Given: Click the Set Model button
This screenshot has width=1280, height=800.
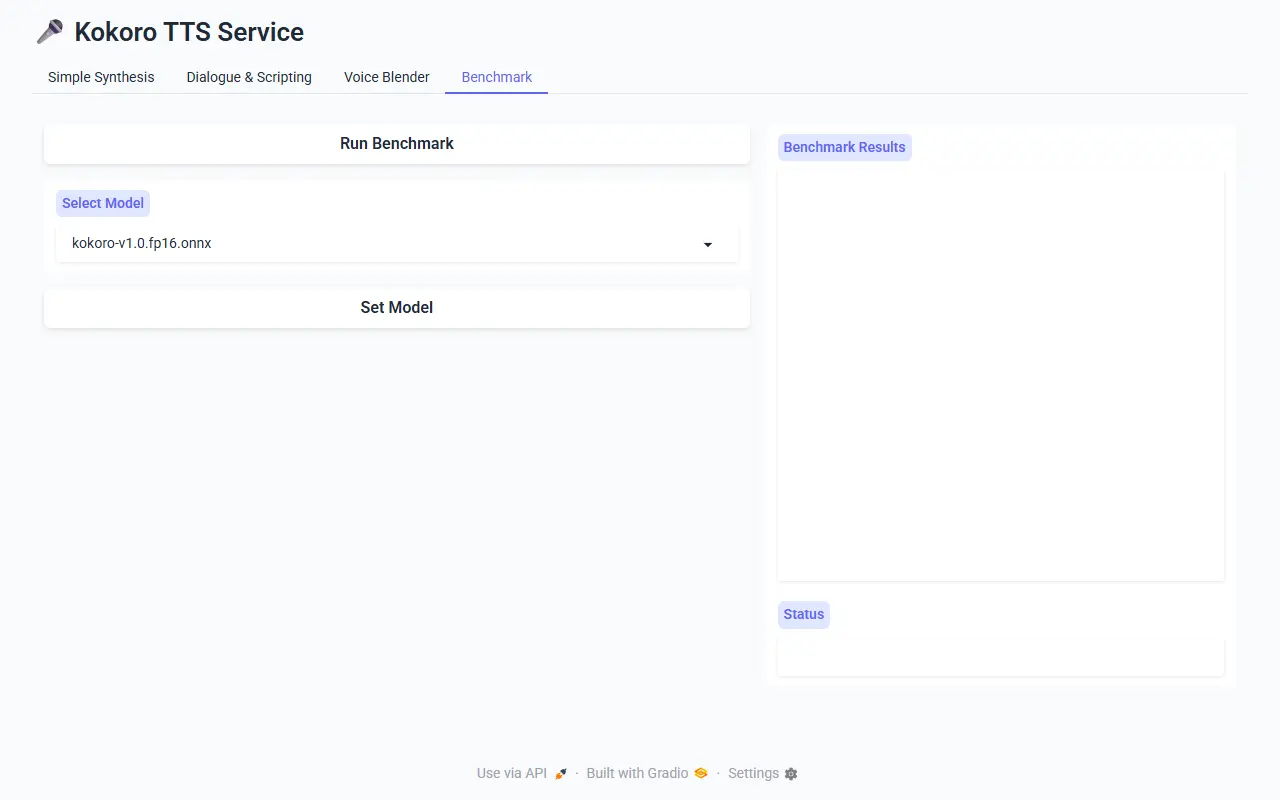Looking at the screenshot, I should point(397,308).
